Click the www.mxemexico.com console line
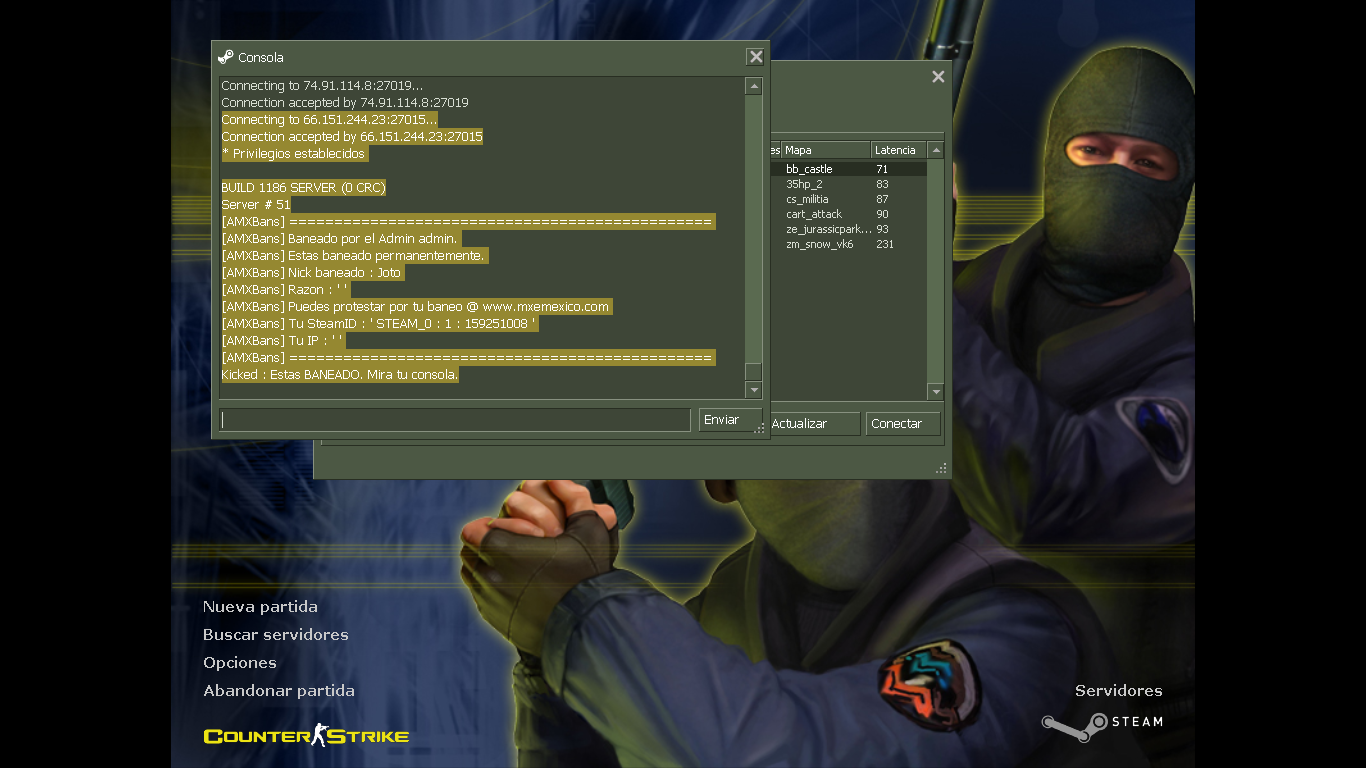 (x=416, y=307)
